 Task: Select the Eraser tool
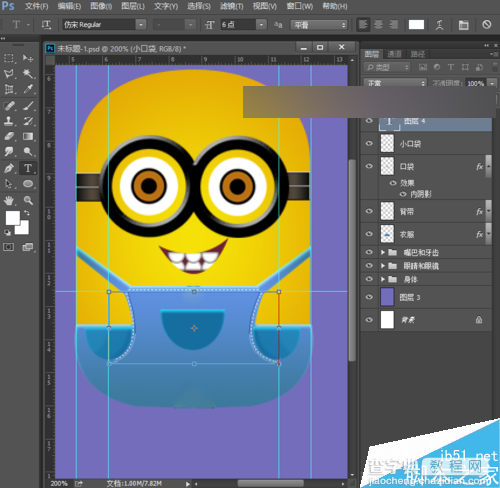click(9, 136)
